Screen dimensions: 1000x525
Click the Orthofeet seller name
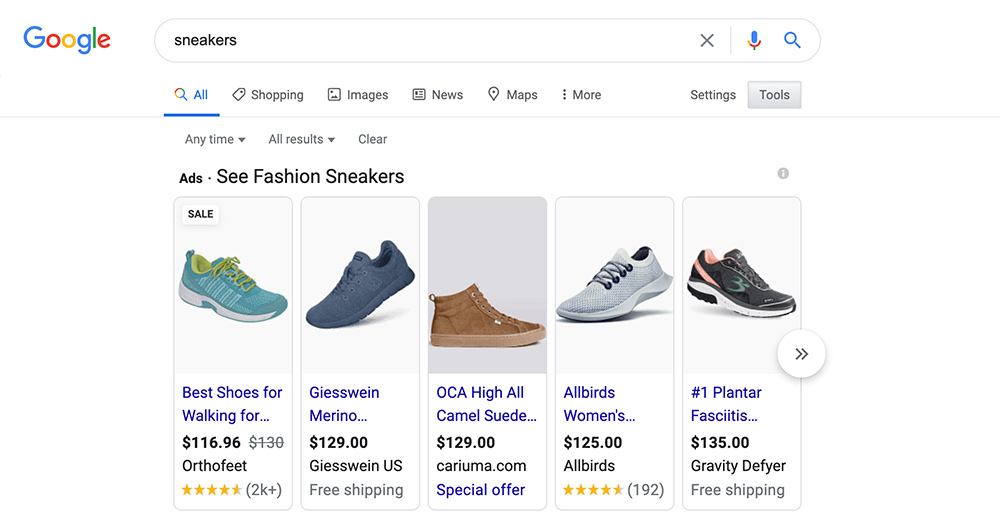point(214,466)
